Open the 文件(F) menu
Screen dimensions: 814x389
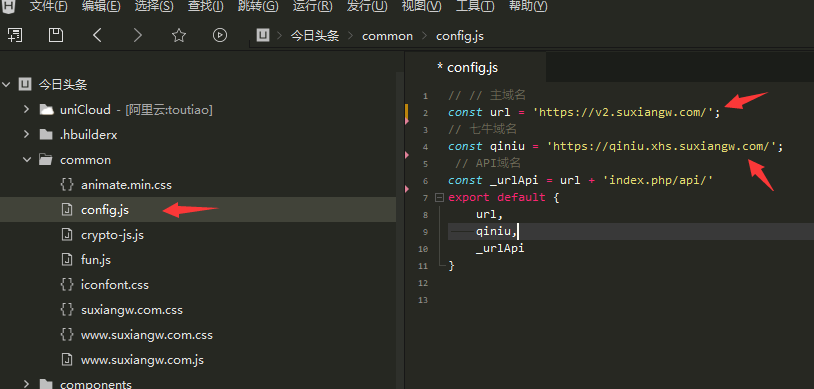pos(49,6)
